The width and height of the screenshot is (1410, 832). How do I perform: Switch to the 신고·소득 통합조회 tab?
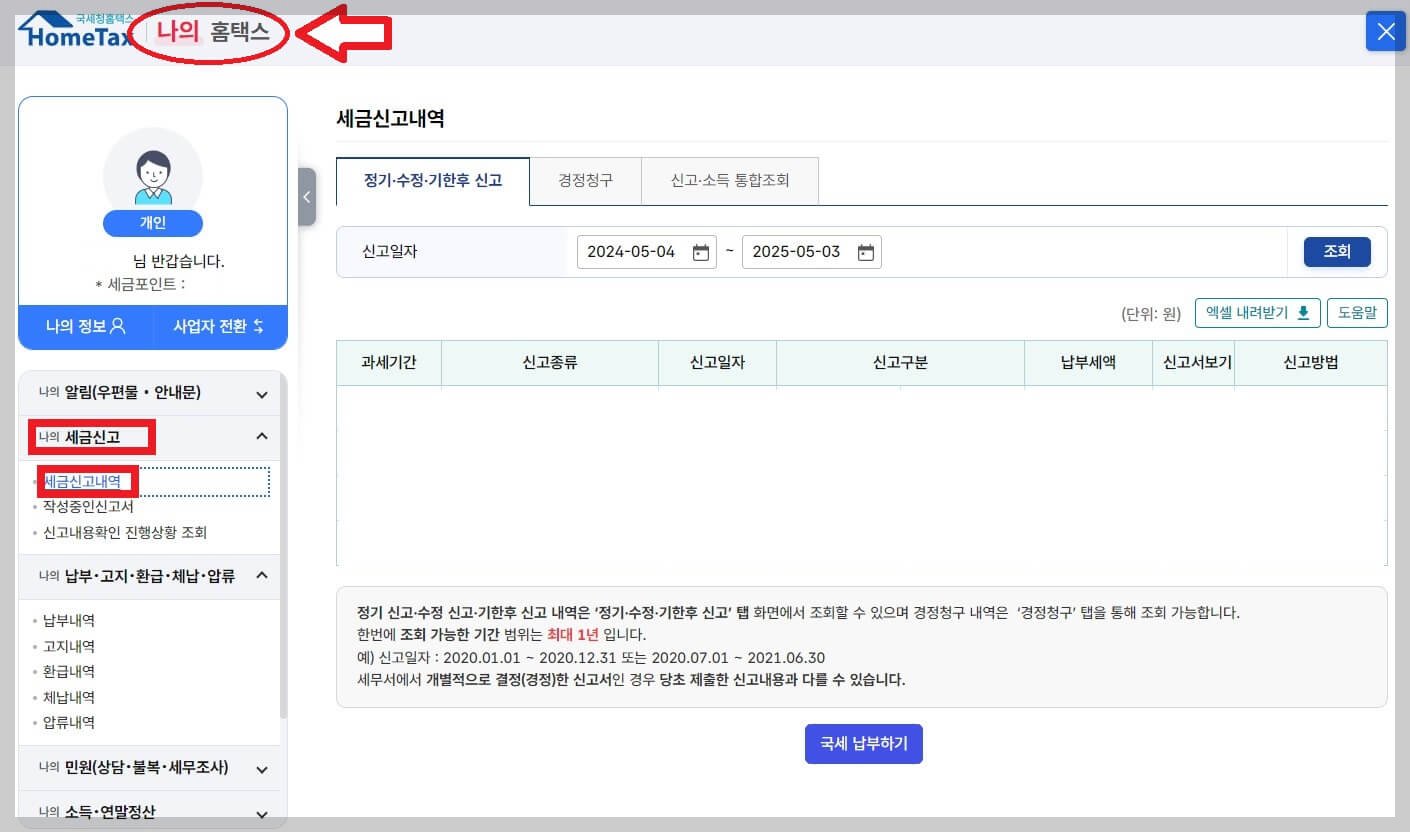pos(730,181)
